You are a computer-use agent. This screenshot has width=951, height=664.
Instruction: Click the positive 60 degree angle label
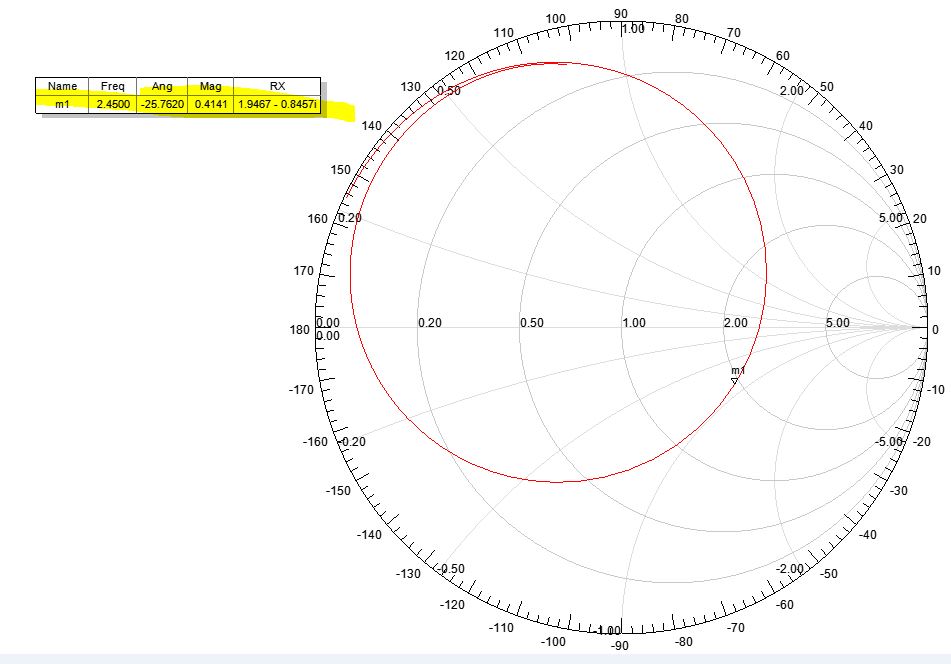click(x=783, y=56)
